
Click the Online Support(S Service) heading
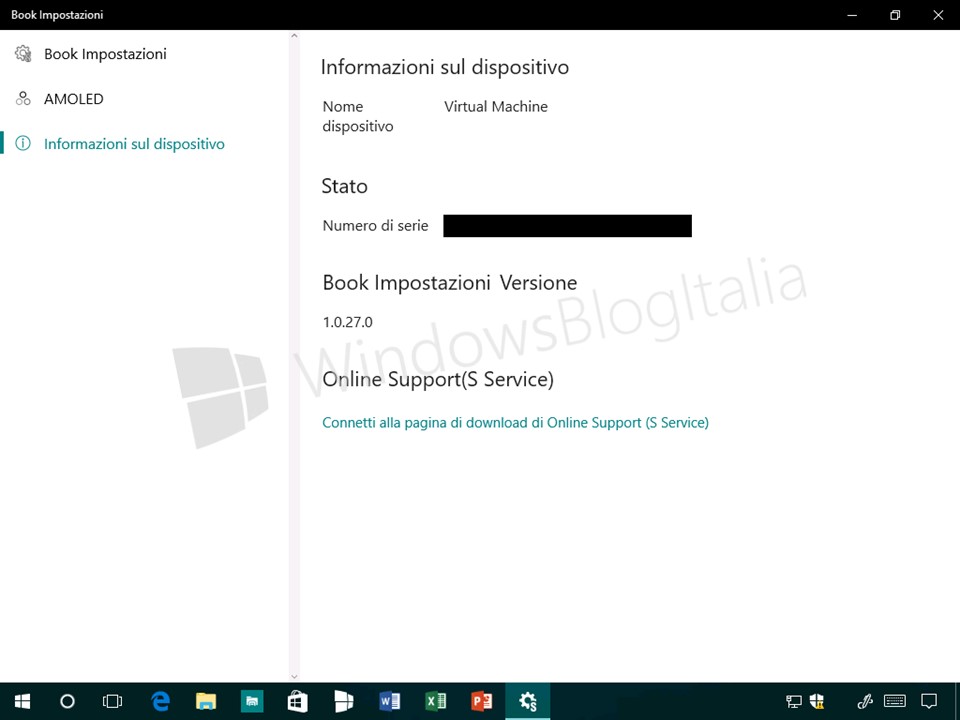tap(438, 380)
